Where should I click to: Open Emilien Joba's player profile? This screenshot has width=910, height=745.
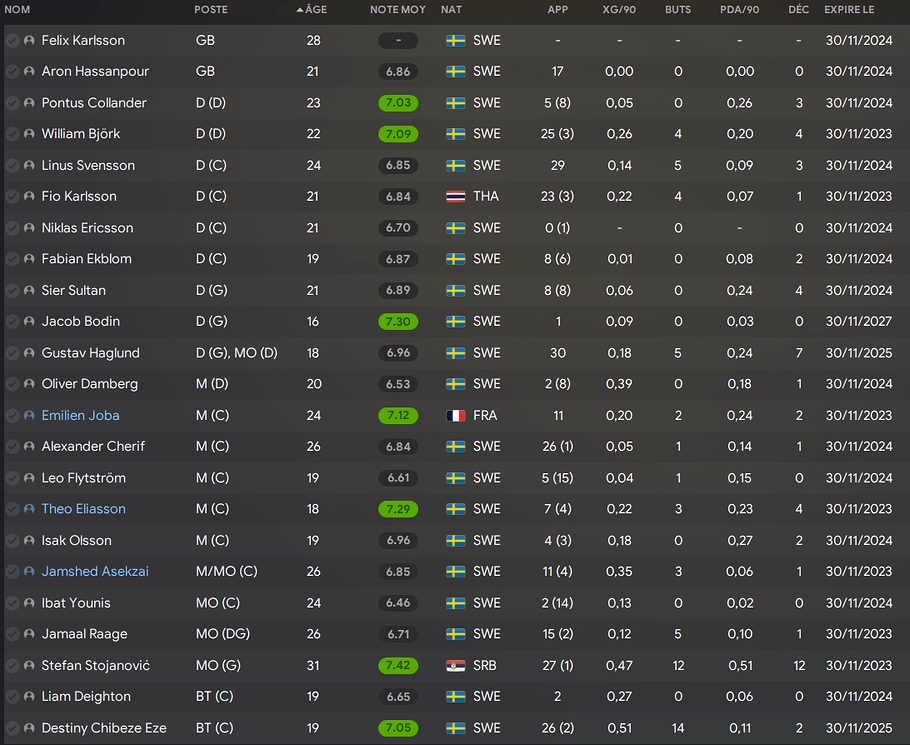point(81,415)
